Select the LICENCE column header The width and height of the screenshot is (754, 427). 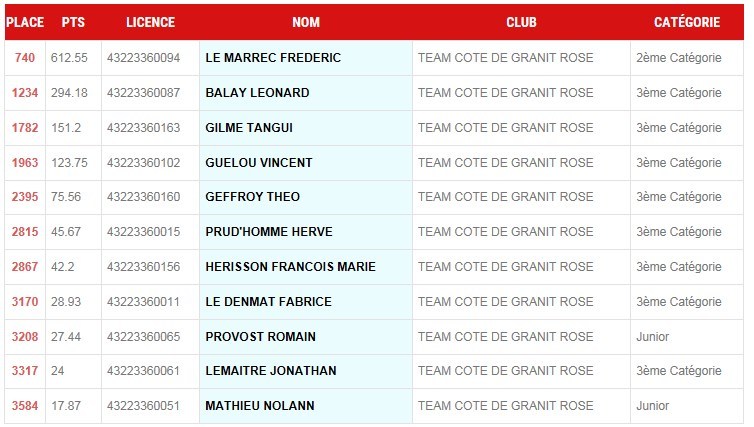point(150,22)
